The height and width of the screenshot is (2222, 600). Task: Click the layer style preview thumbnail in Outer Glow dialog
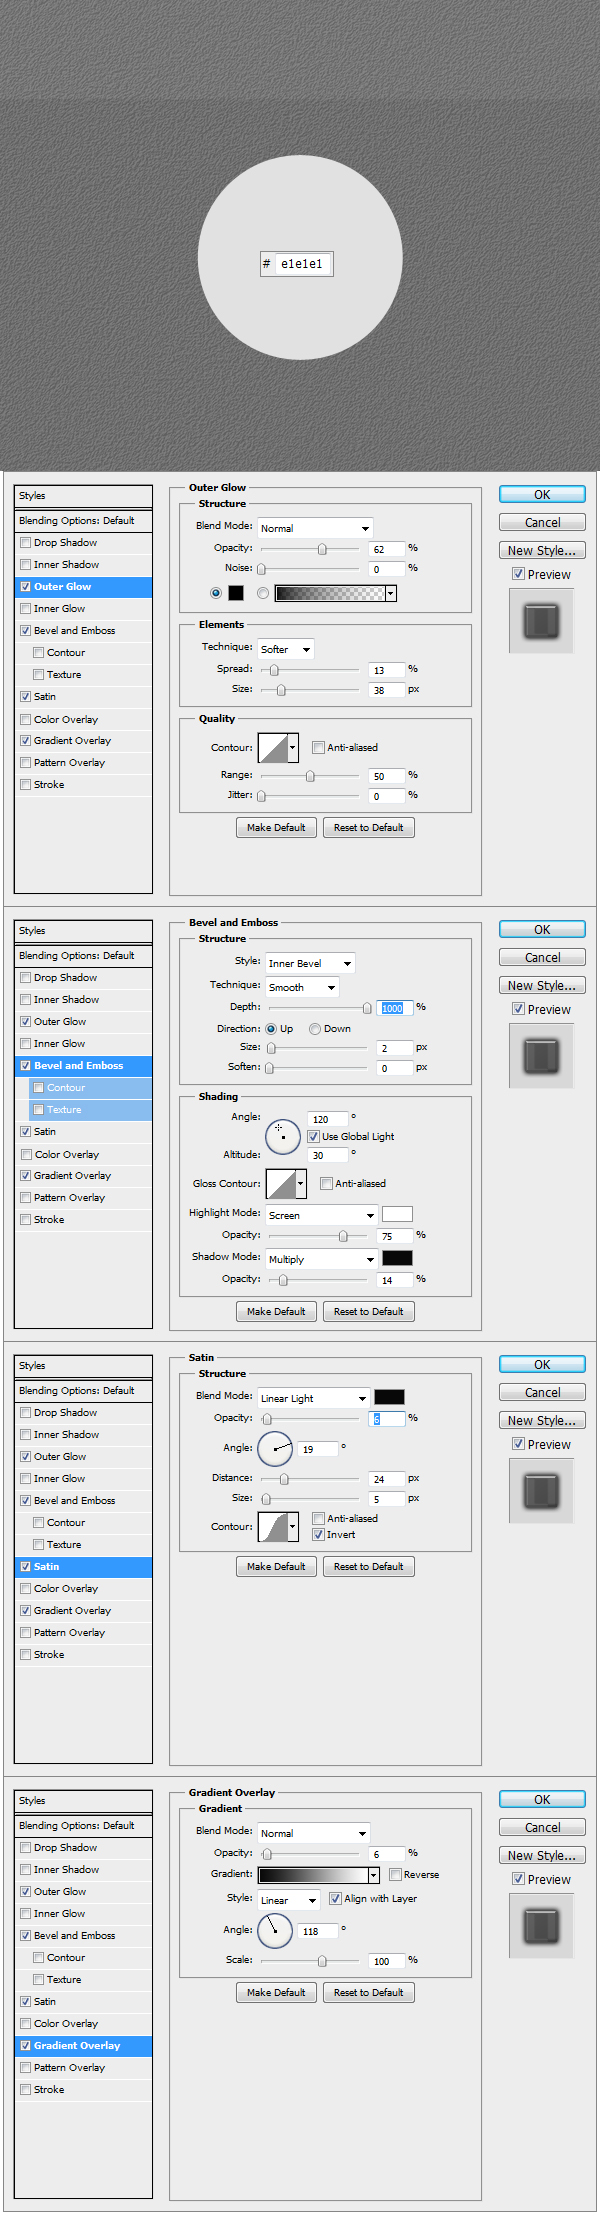(x=541, y=621)
